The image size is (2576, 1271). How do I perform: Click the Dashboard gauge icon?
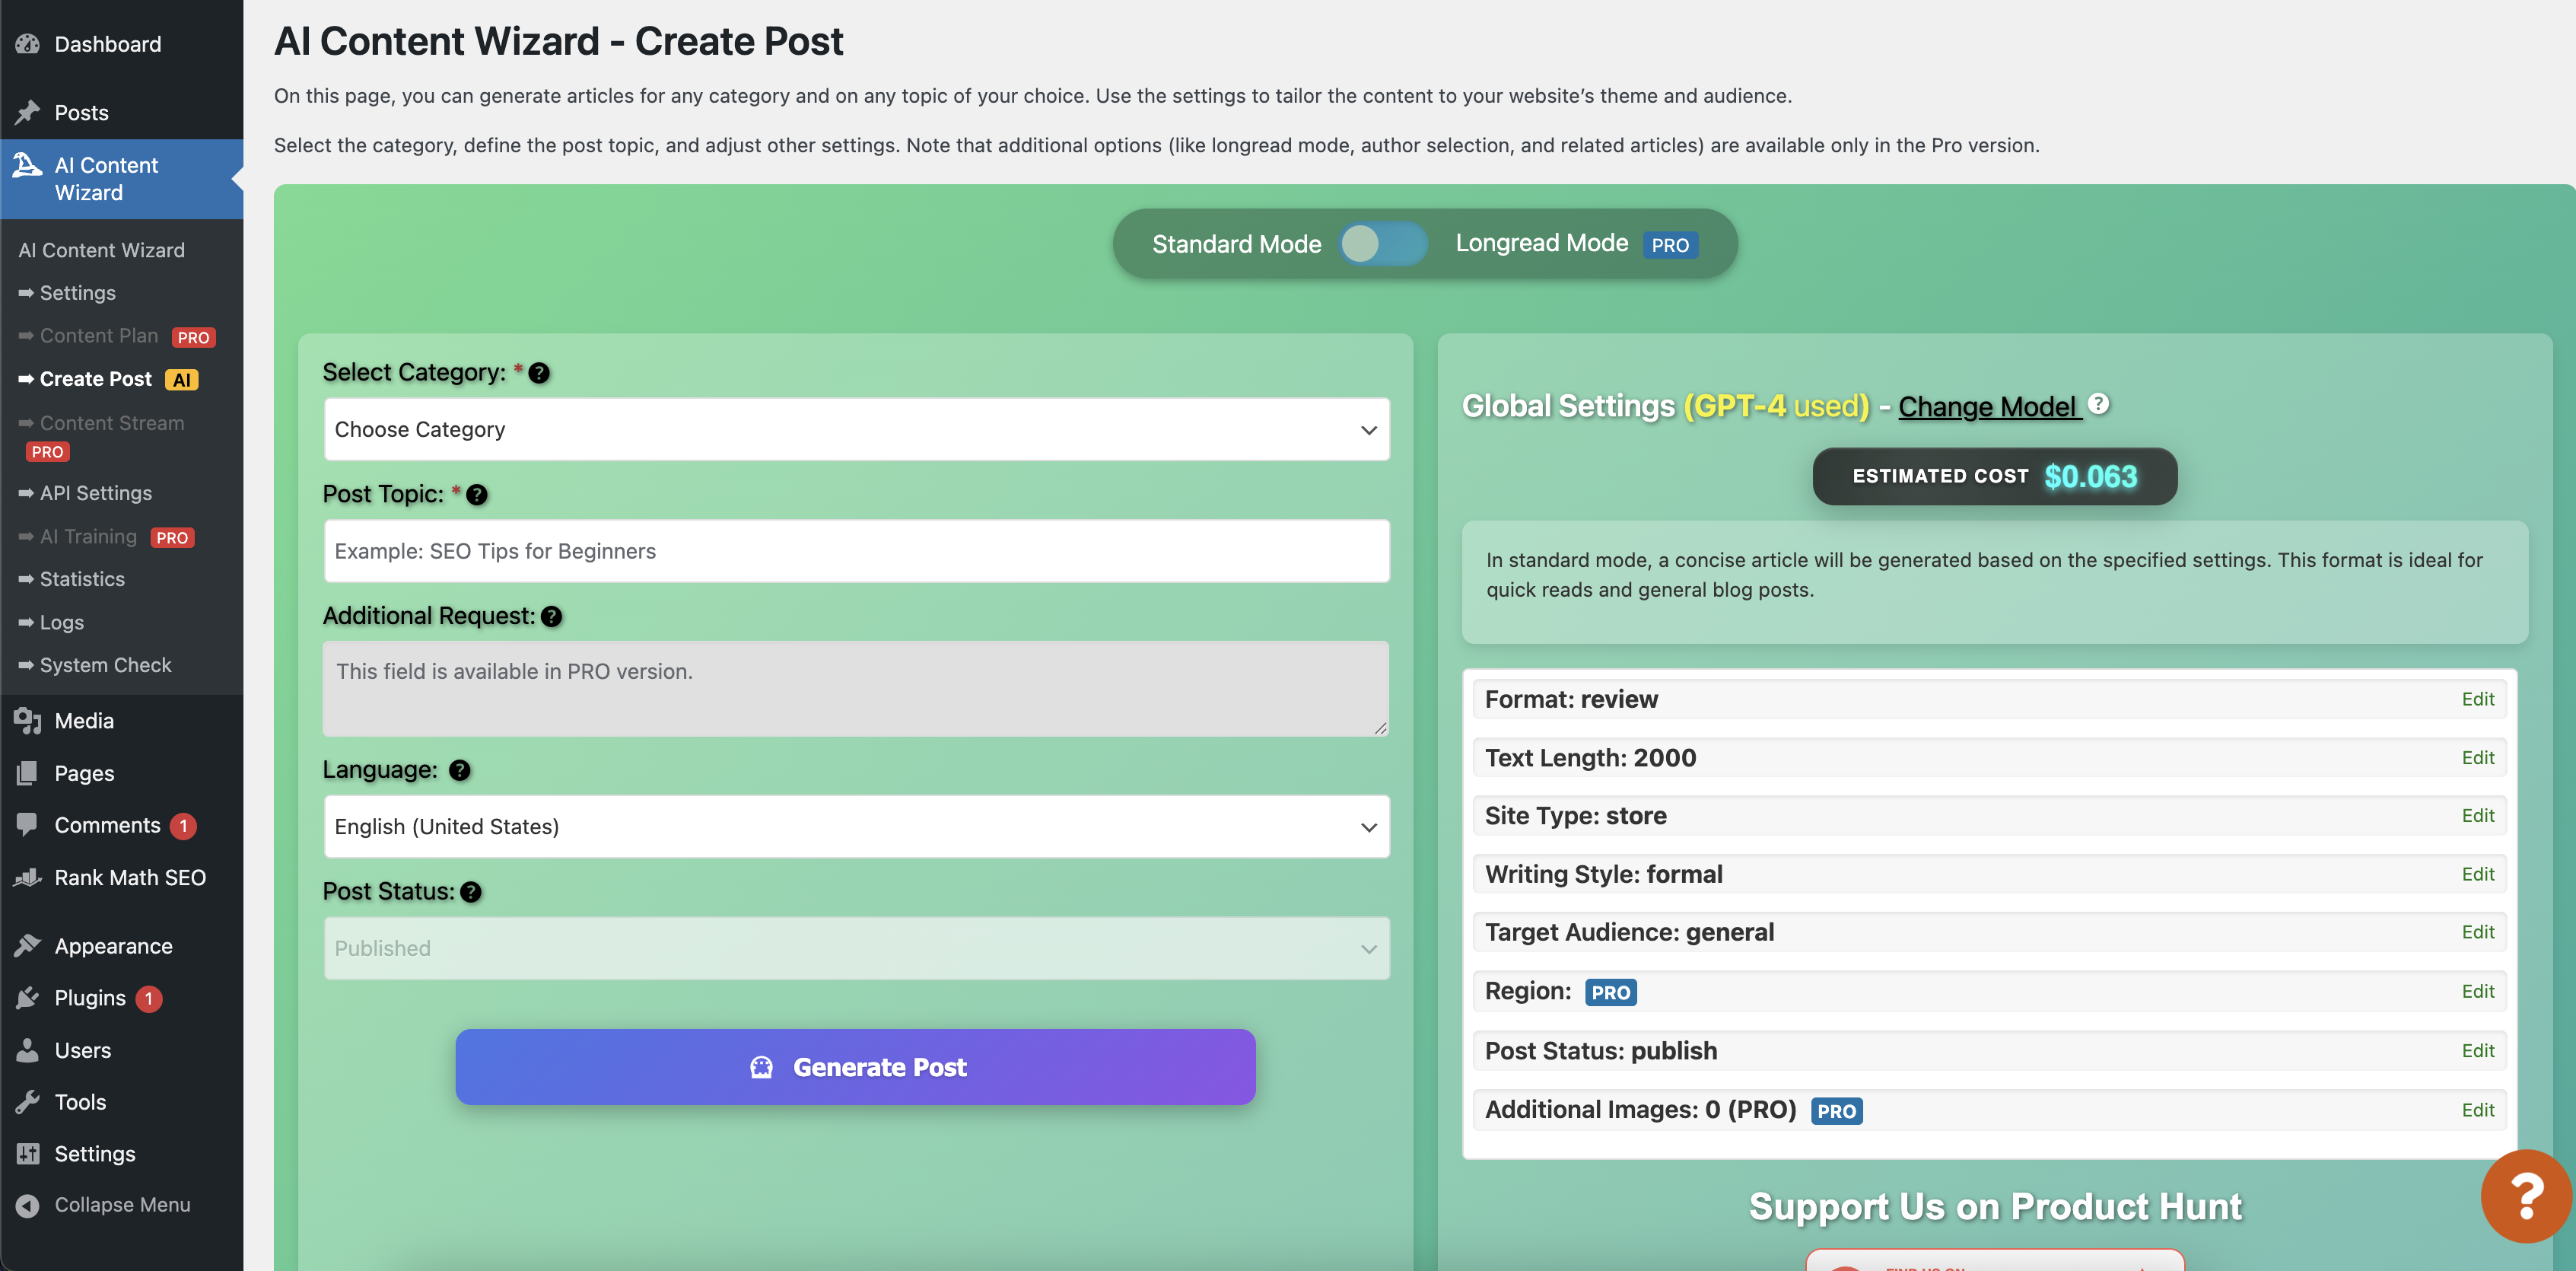27,44
